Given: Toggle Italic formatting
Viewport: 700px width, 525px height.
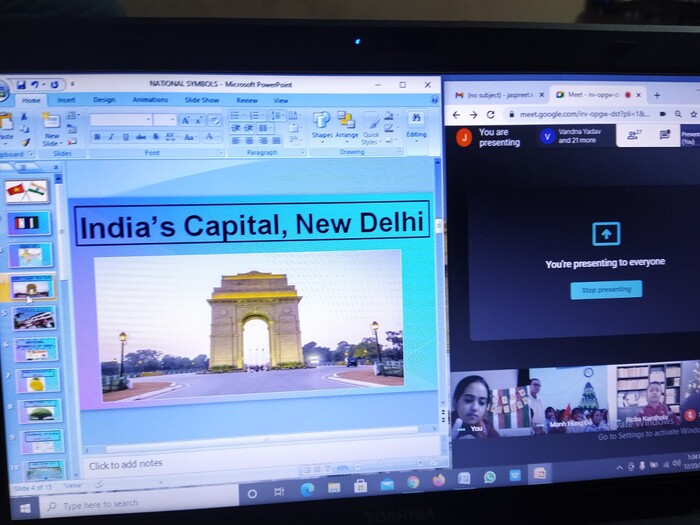Looking at the screenshot, I should tap(111, 137).
